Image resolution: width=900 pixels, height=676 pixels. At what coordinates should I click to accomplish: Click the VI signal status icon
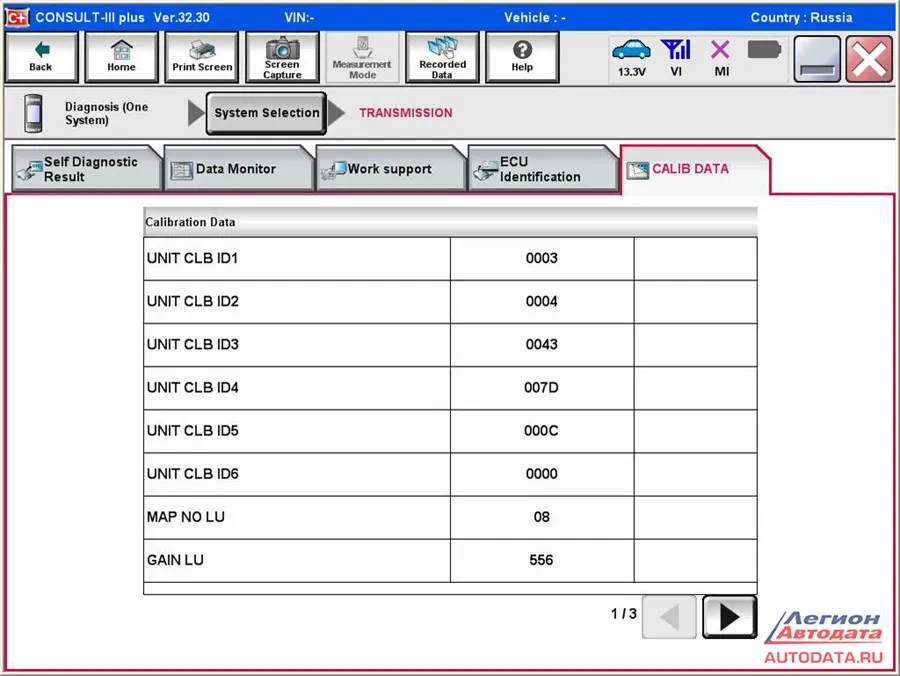coord(676,57)
